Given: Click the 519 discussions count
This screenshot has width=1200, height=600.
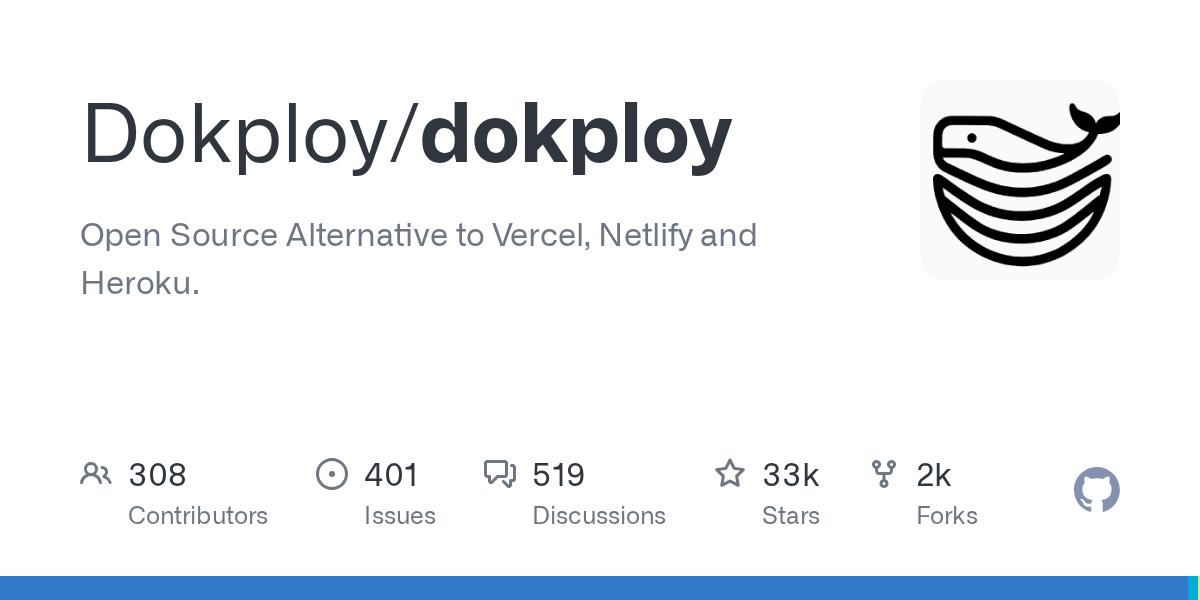Looking at the screenshot, I should point(558,475).
